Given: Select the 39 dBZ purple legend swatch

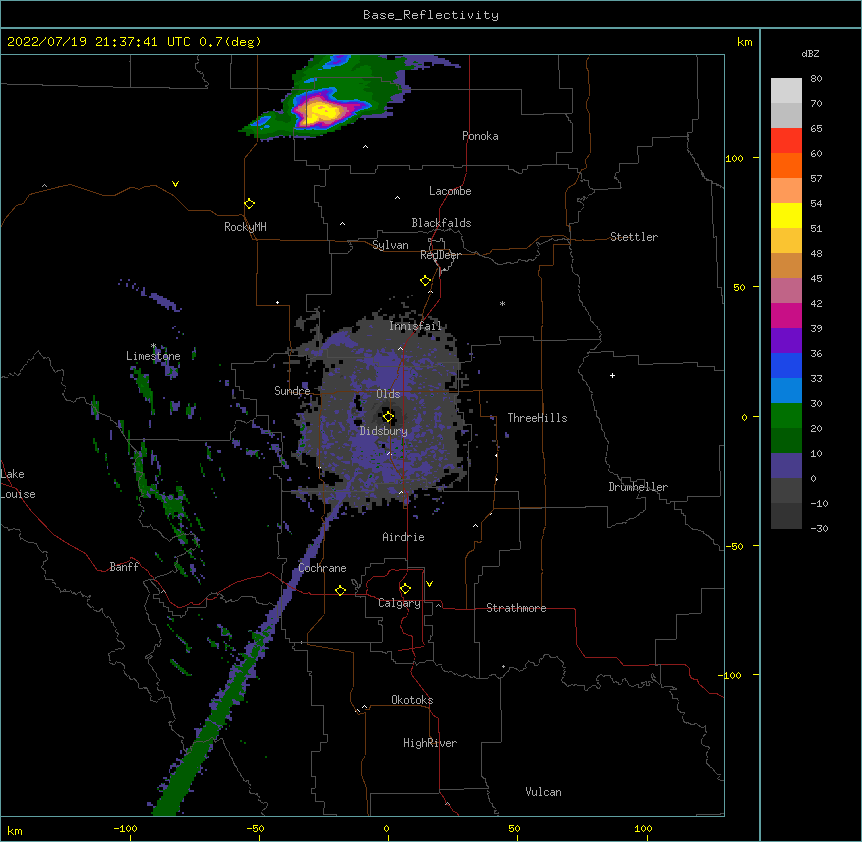Looking at the screenshot, I should tap(786, 340).
